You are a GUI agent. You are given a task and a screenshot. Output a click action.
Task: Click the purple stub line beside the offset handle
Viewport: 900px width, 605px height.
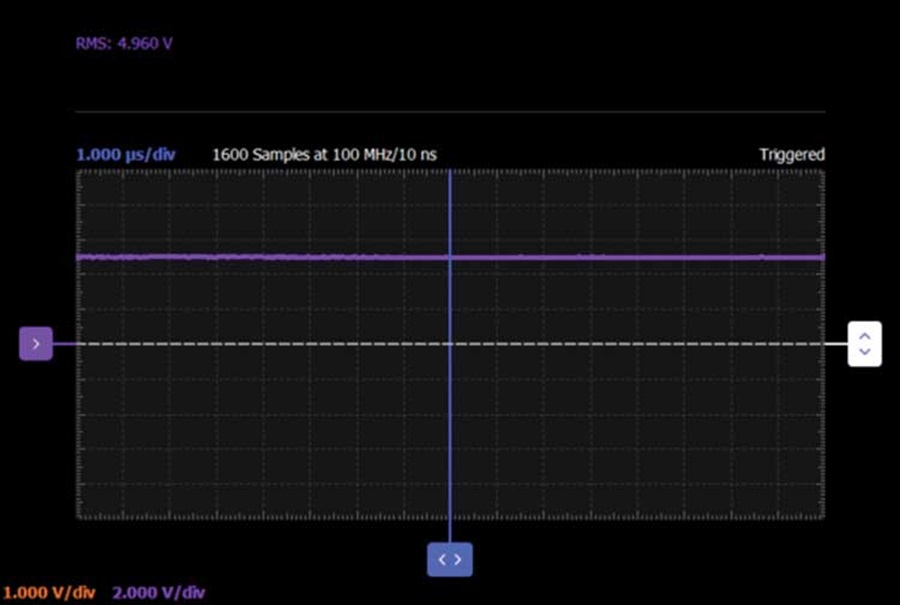[64, 344]
